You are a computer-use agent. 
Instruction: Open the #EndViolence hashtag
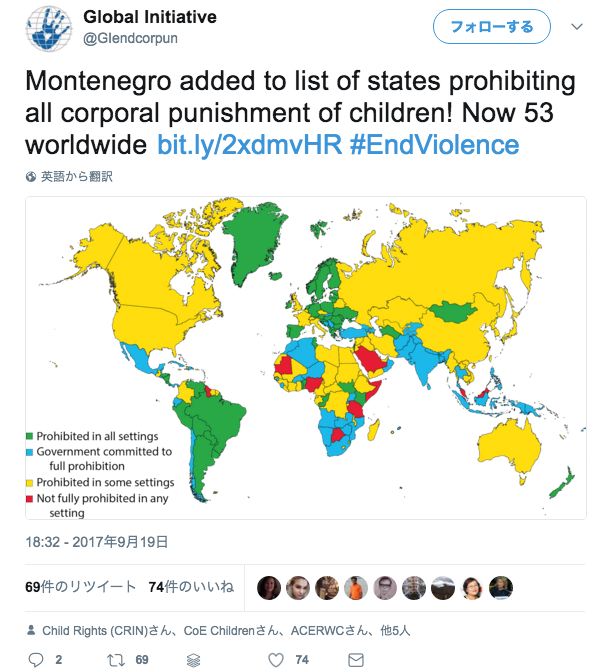[434, 146]
